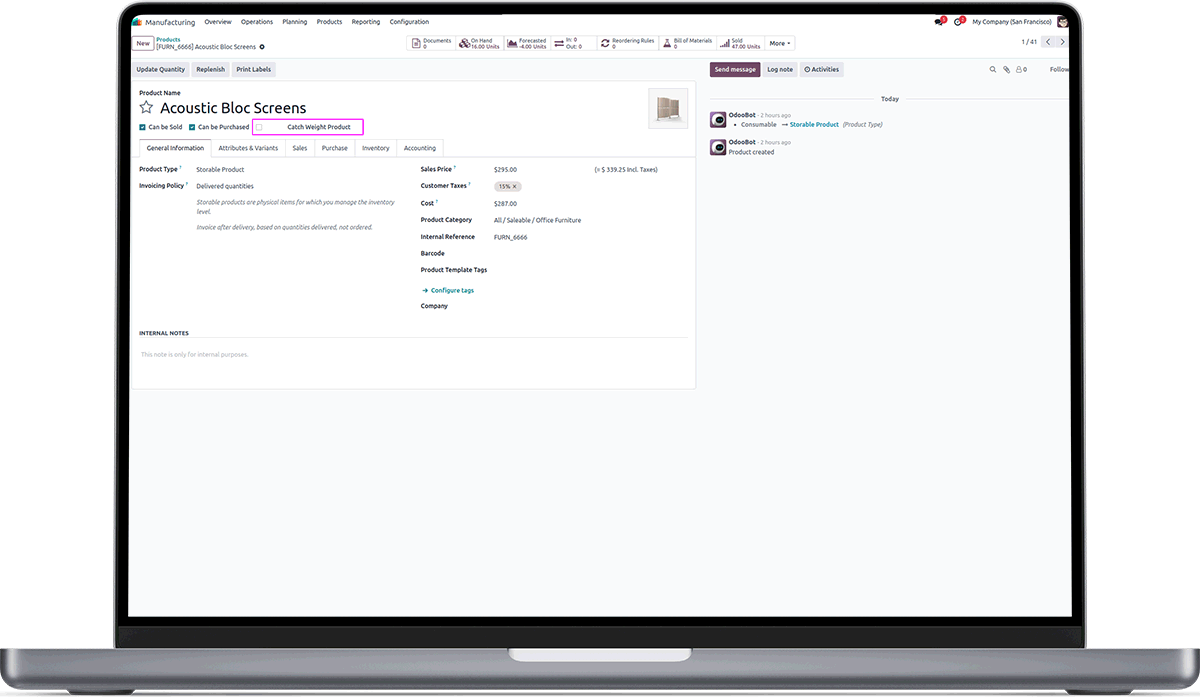The image size is (1200, 697).
Task: Toggle the Can be Purchased checkbox
Action: click(x=192, y=127)
